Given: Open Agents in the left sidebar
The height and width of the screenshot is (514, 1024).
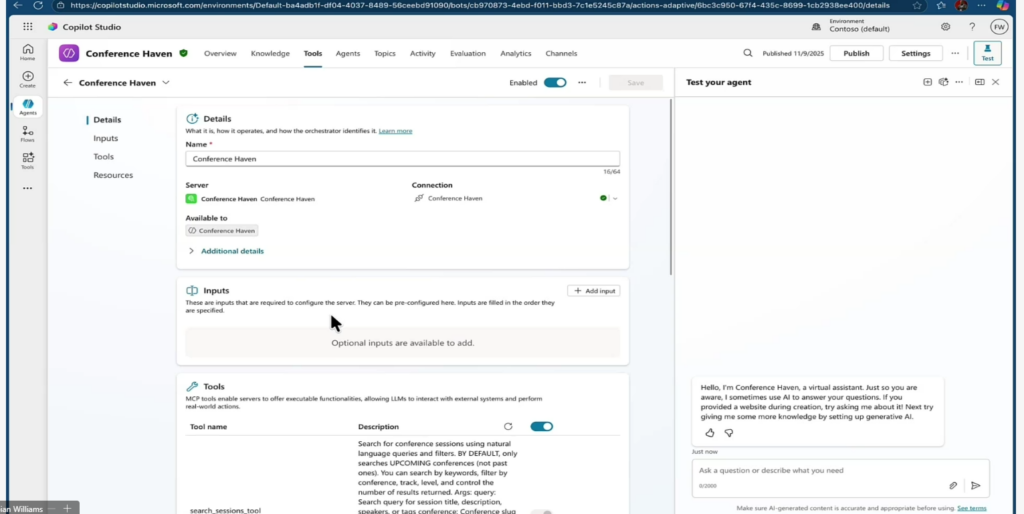Looking at the screenshot, I should point(27,107).
